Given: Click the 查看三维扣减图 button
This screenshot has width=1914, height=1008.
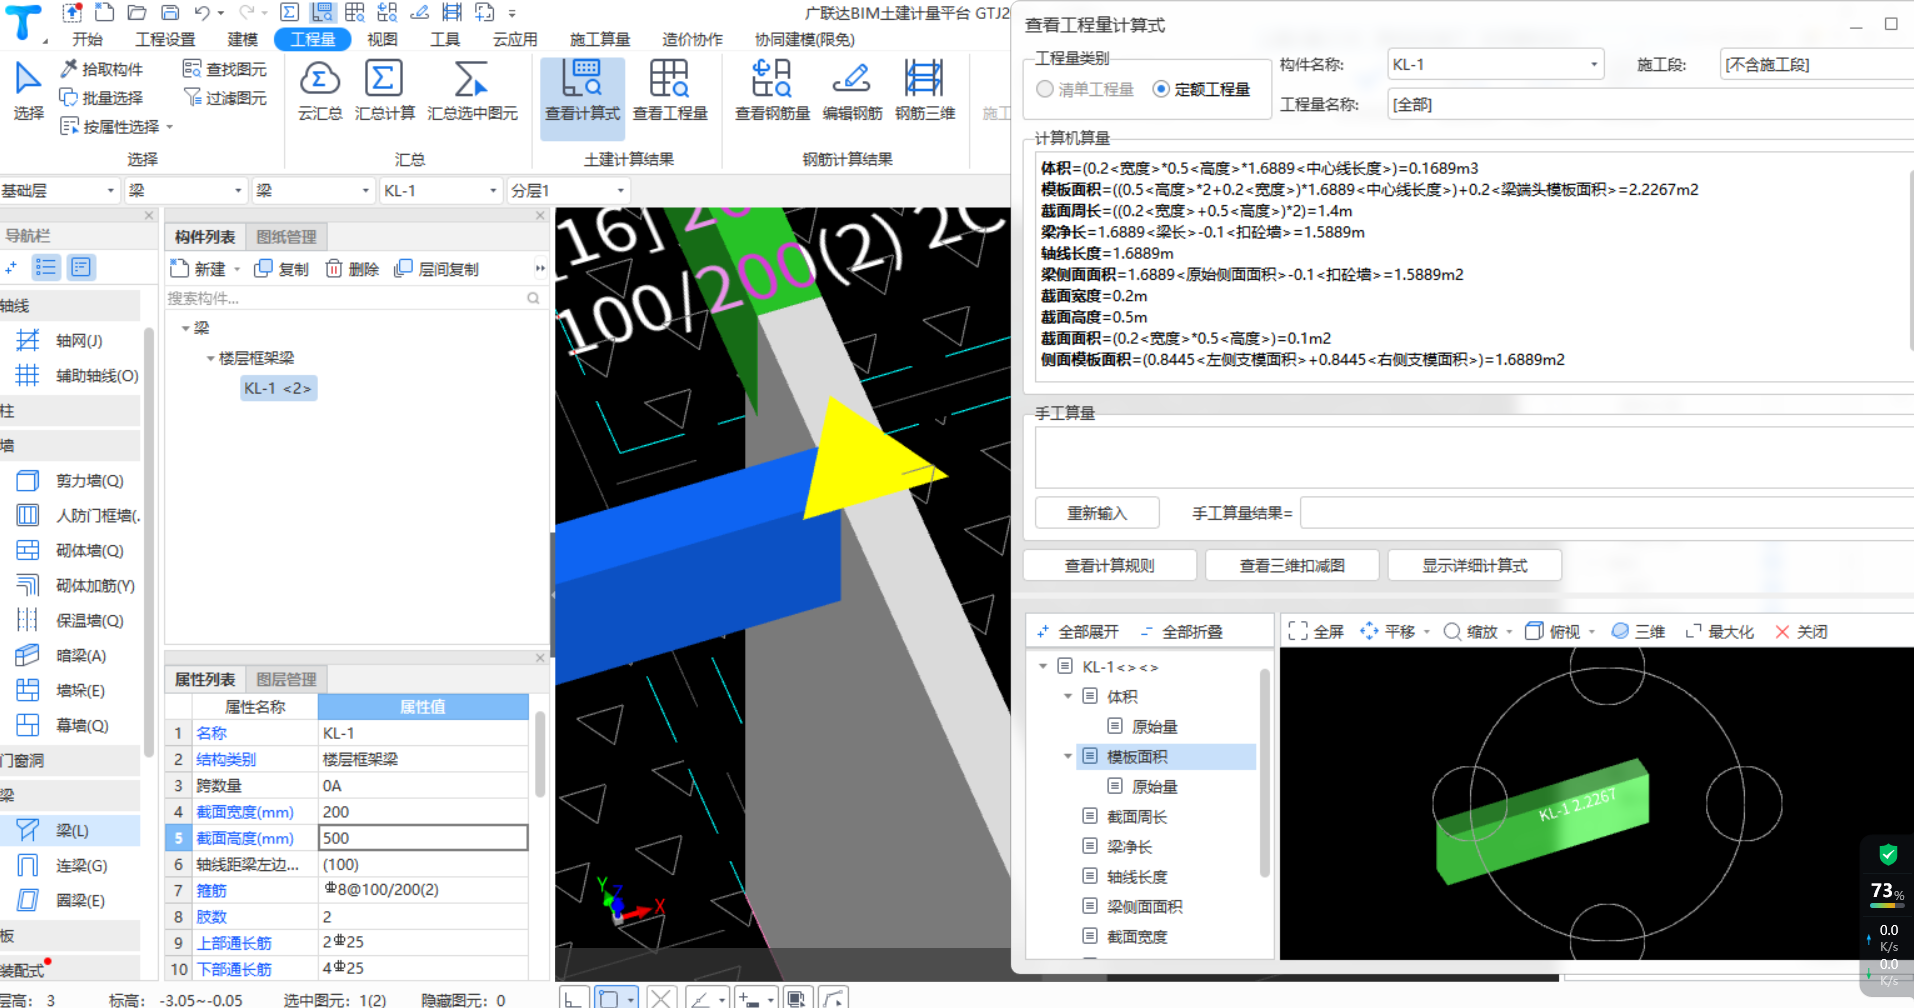Looking at the screenshot, I should click(1292, 566).
